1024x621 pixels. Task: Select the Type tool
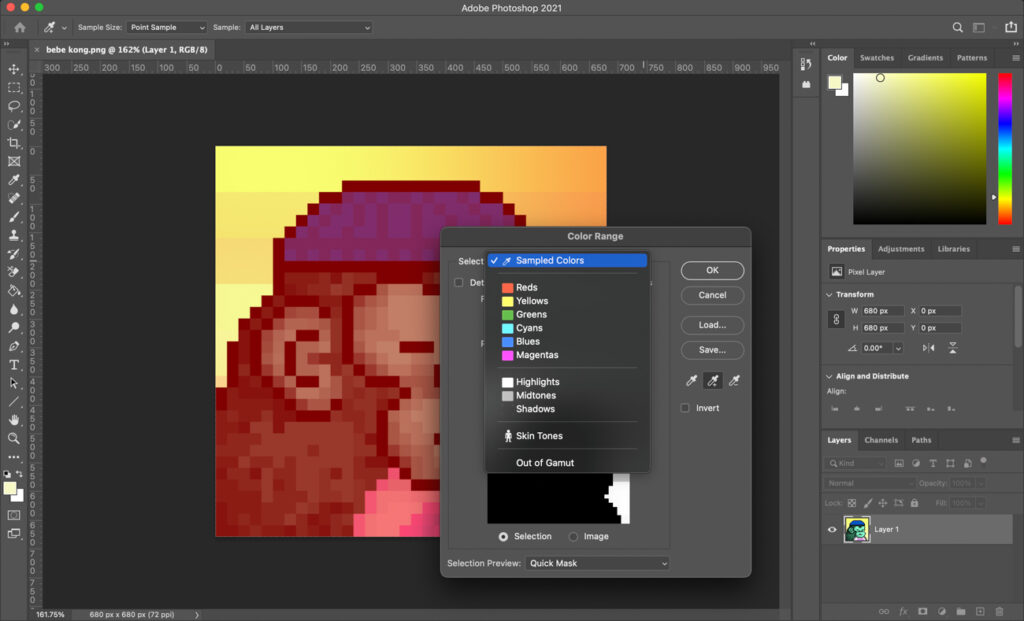pos(14,365)
